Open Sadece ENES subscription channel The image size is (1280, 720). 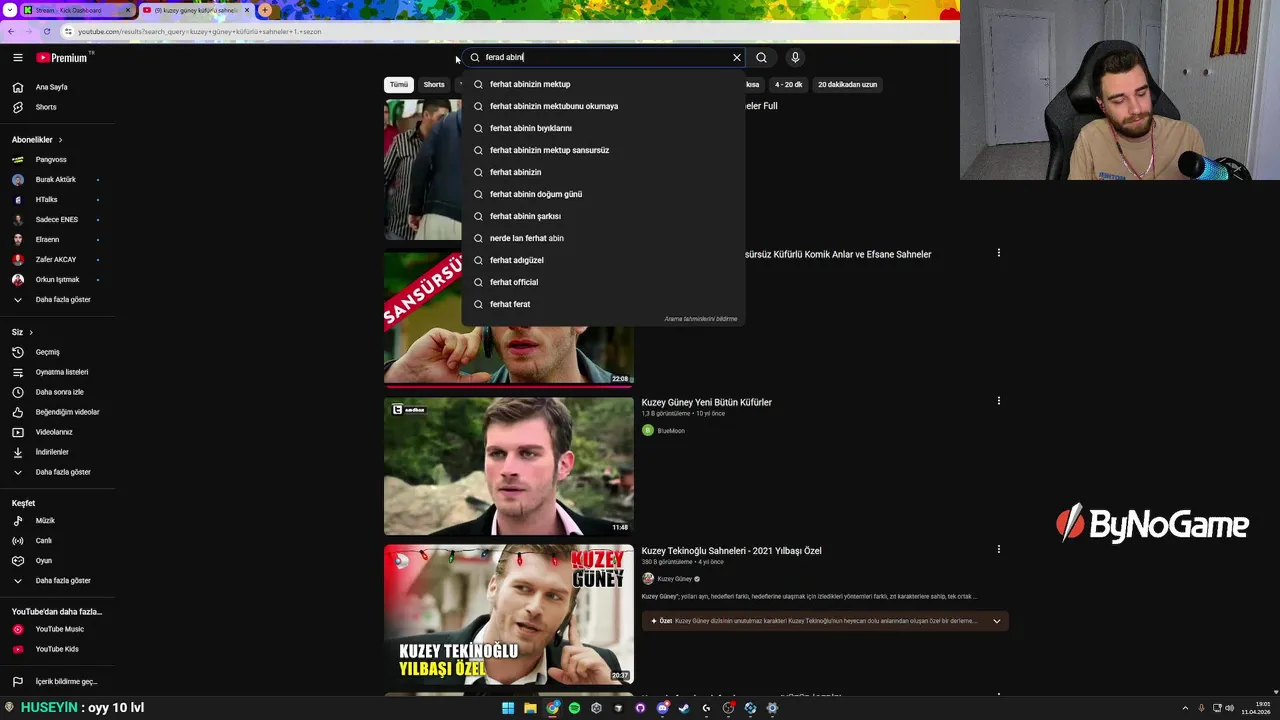[58, 220]
